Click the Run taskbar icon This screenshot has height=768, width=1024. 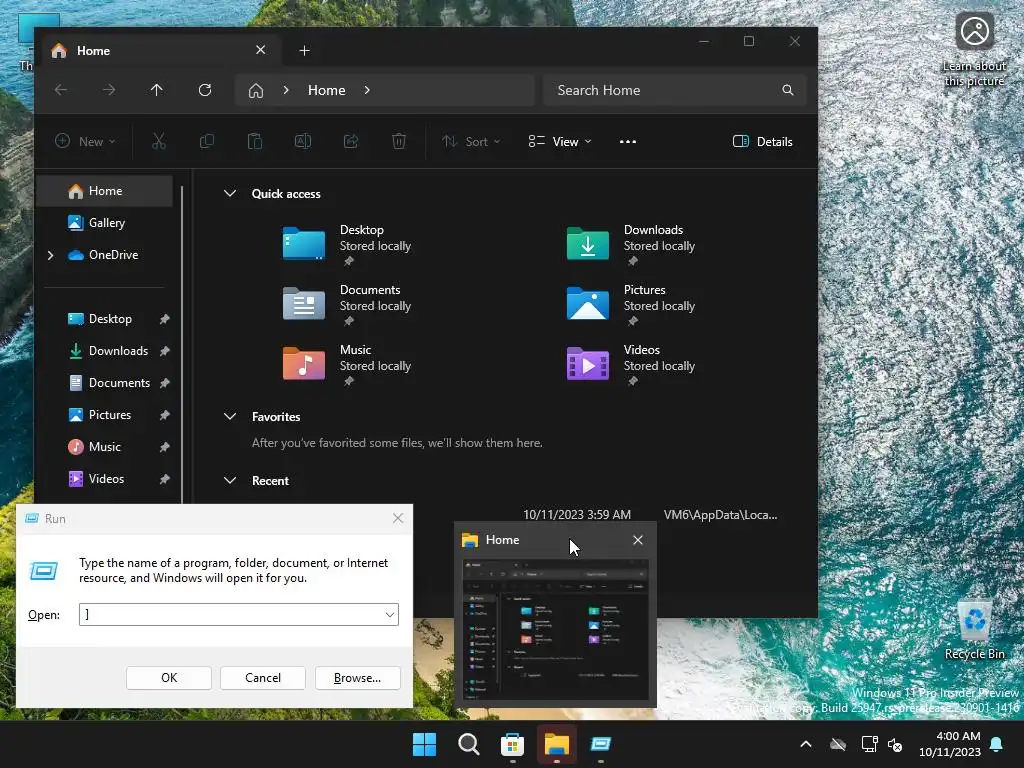coord(601,744)
